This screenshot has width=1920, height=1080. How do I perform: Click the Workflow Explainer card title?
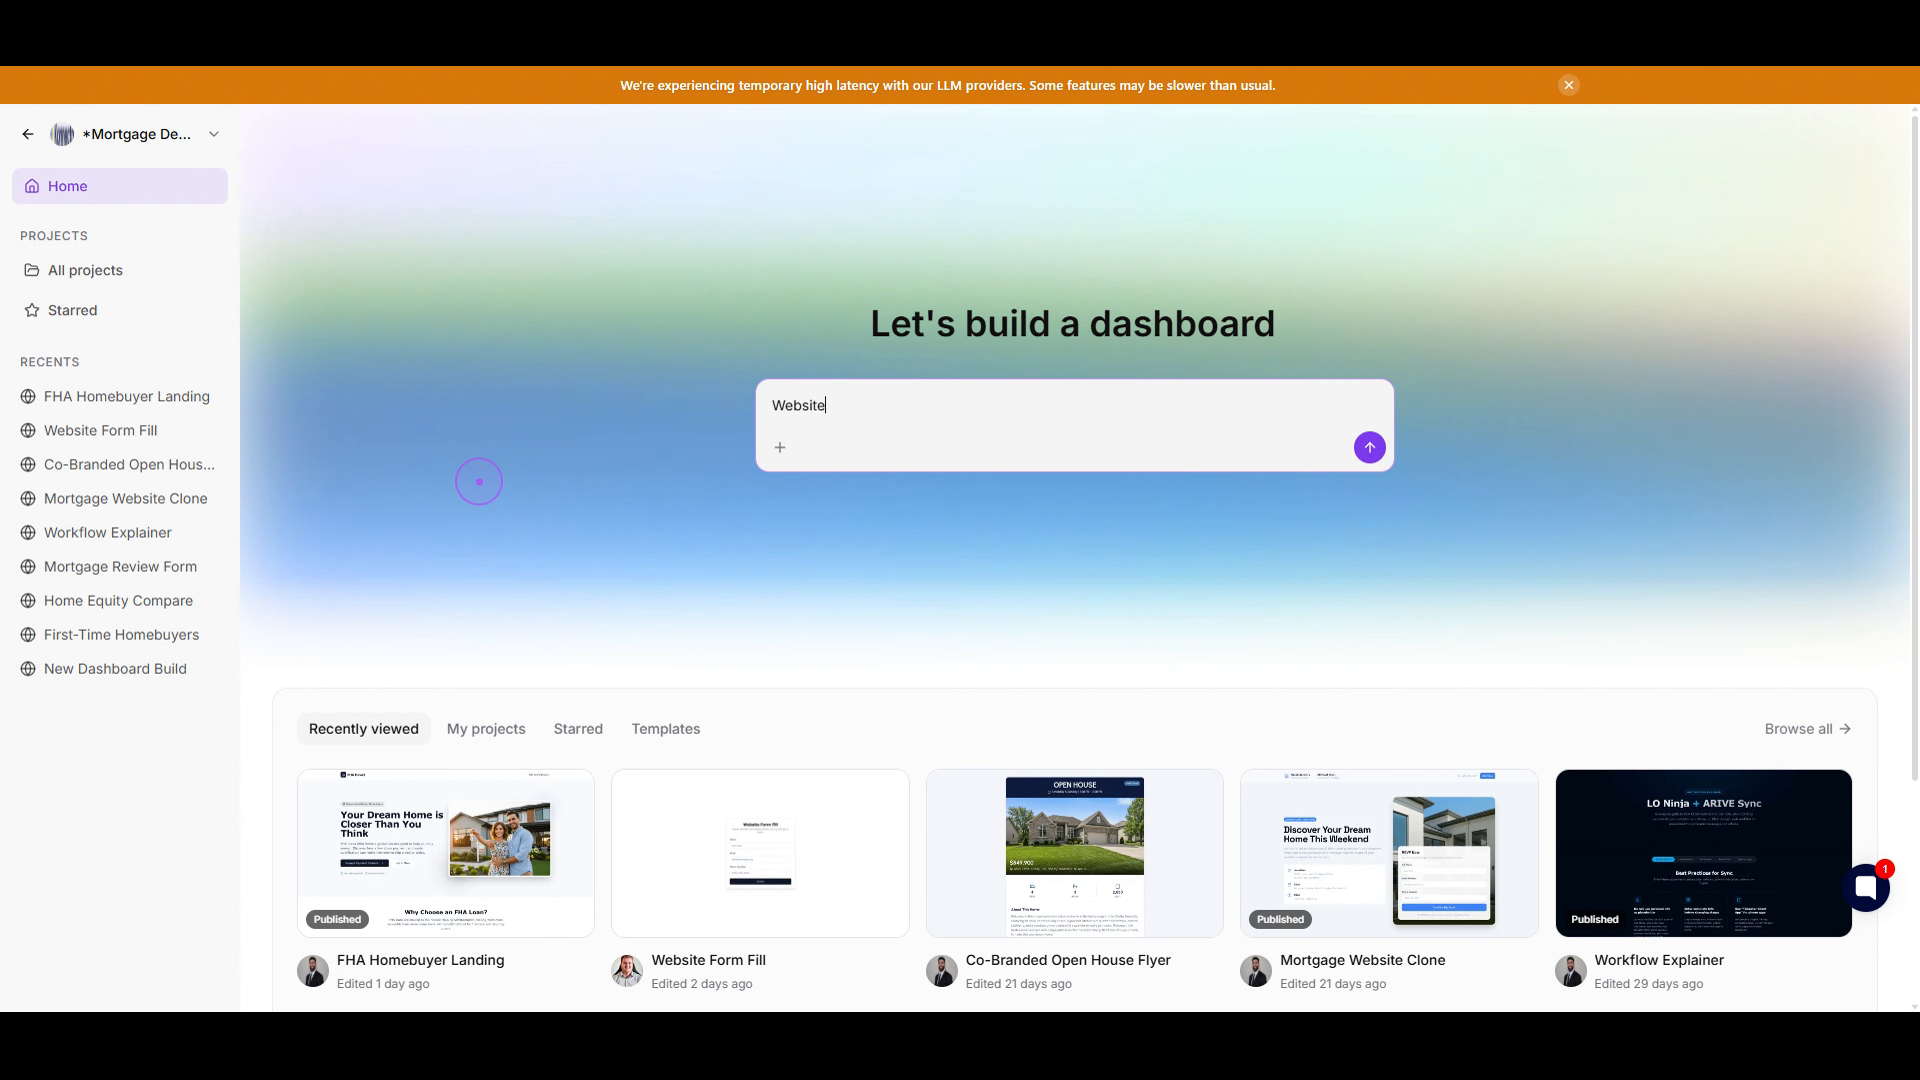point(1659,960)
